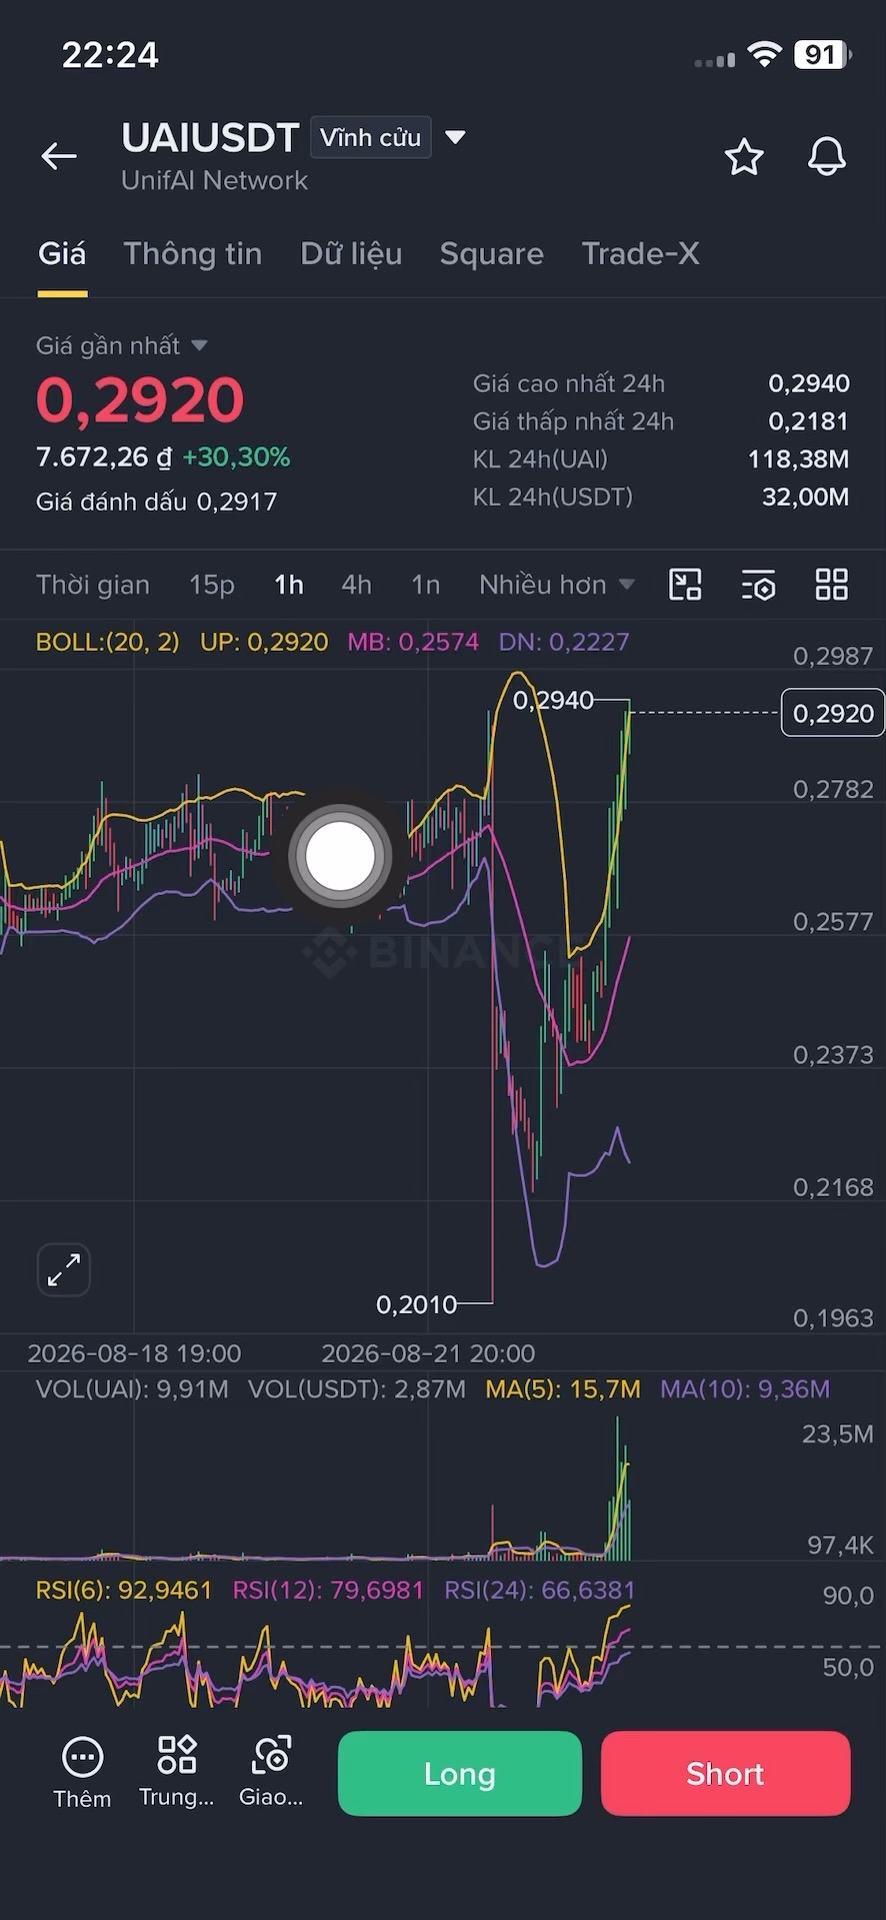Expand contract selector arrow beside Vĩnh cửu

click(455, 138)
